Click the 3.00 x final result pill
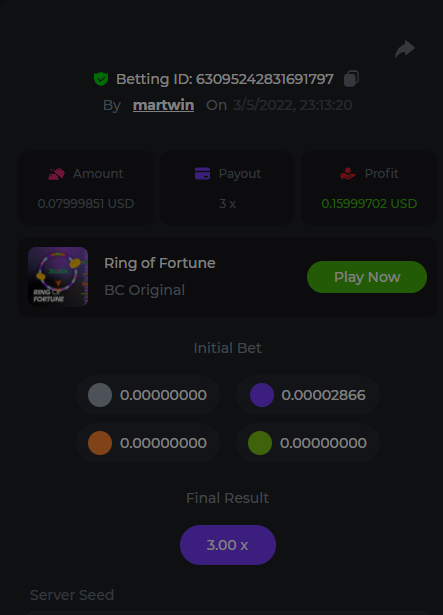This screenshot has width=443, height=615. tap(228, 545)
